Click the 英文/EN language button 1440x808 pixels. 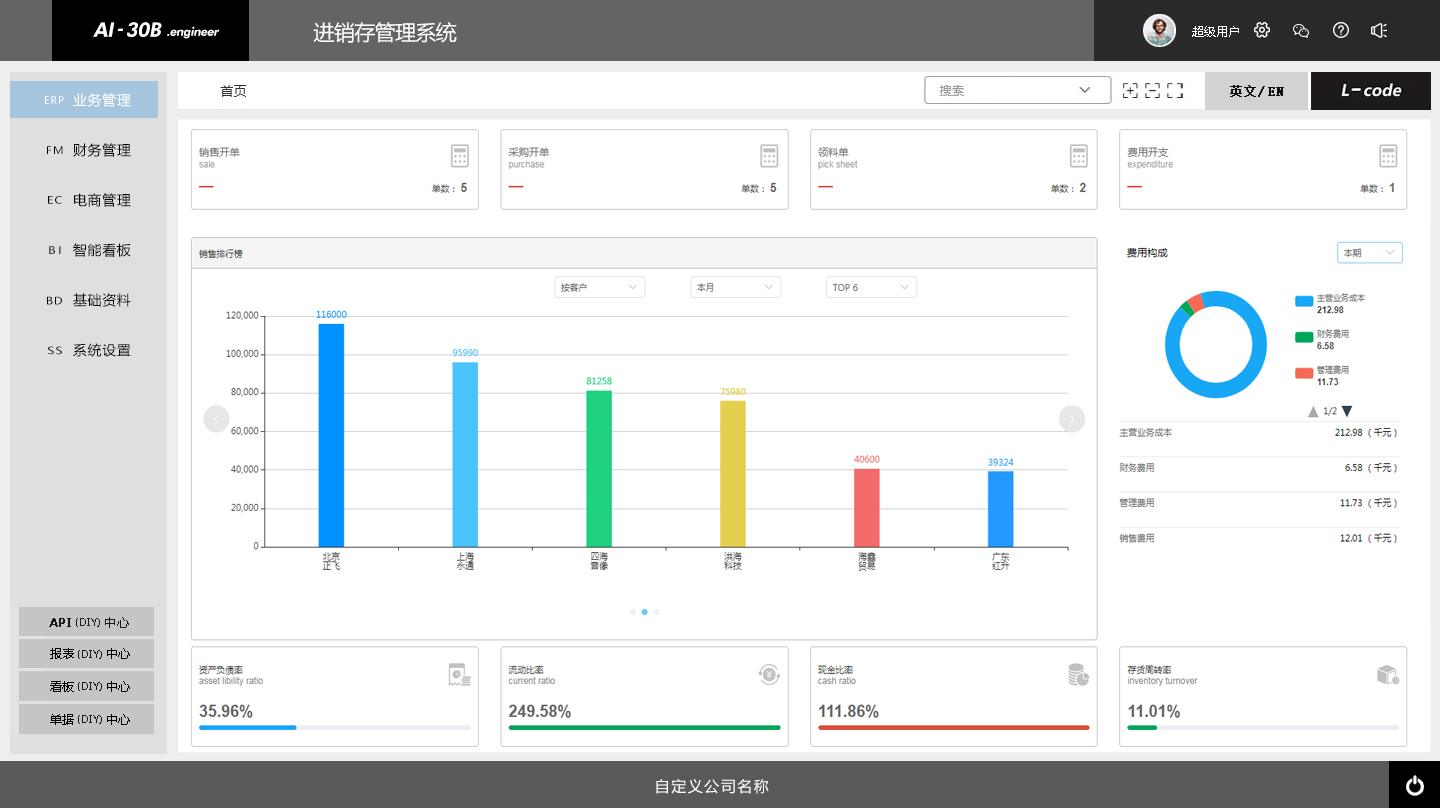coord(1256,91)
